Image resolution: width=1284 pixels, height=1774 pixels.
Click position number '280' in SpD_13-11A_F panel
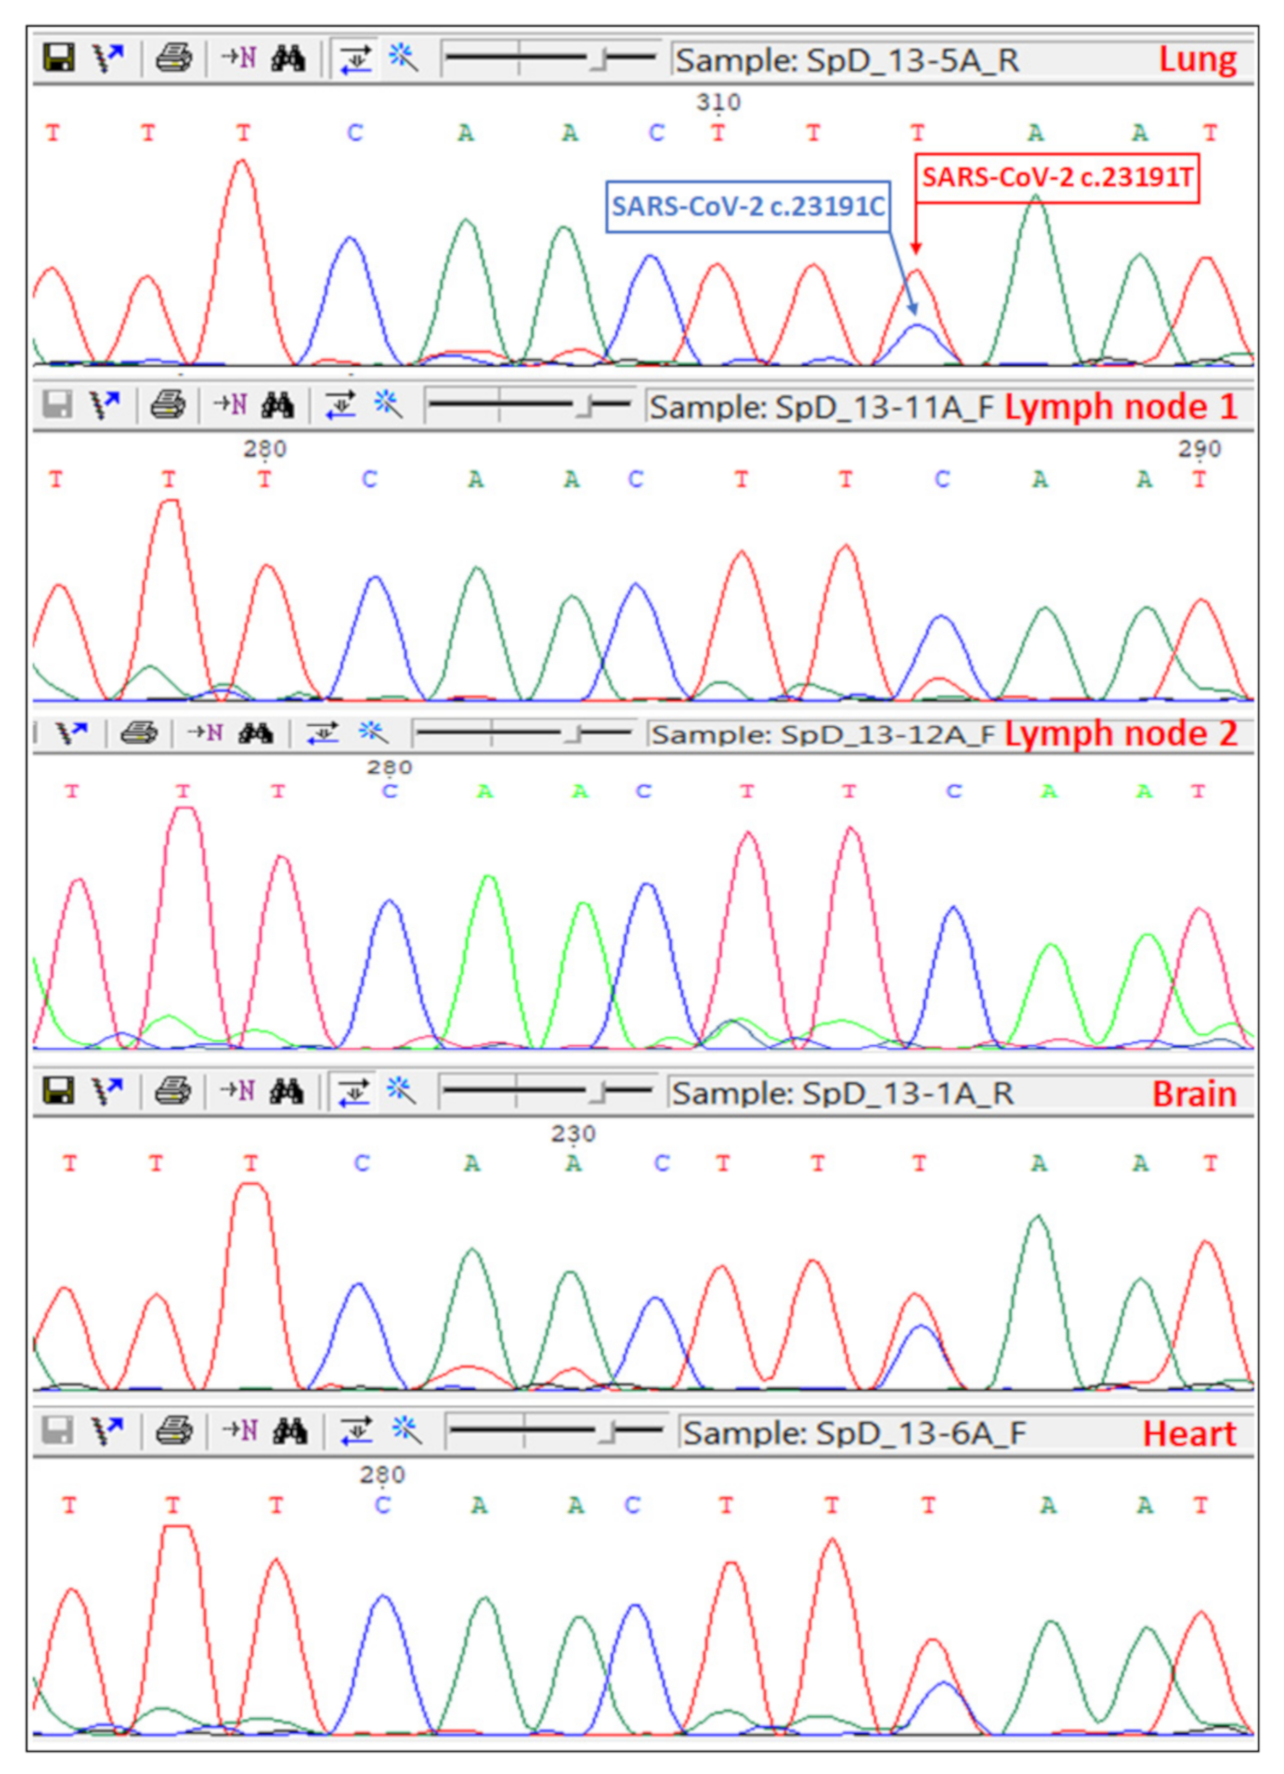tap(265, 449)
